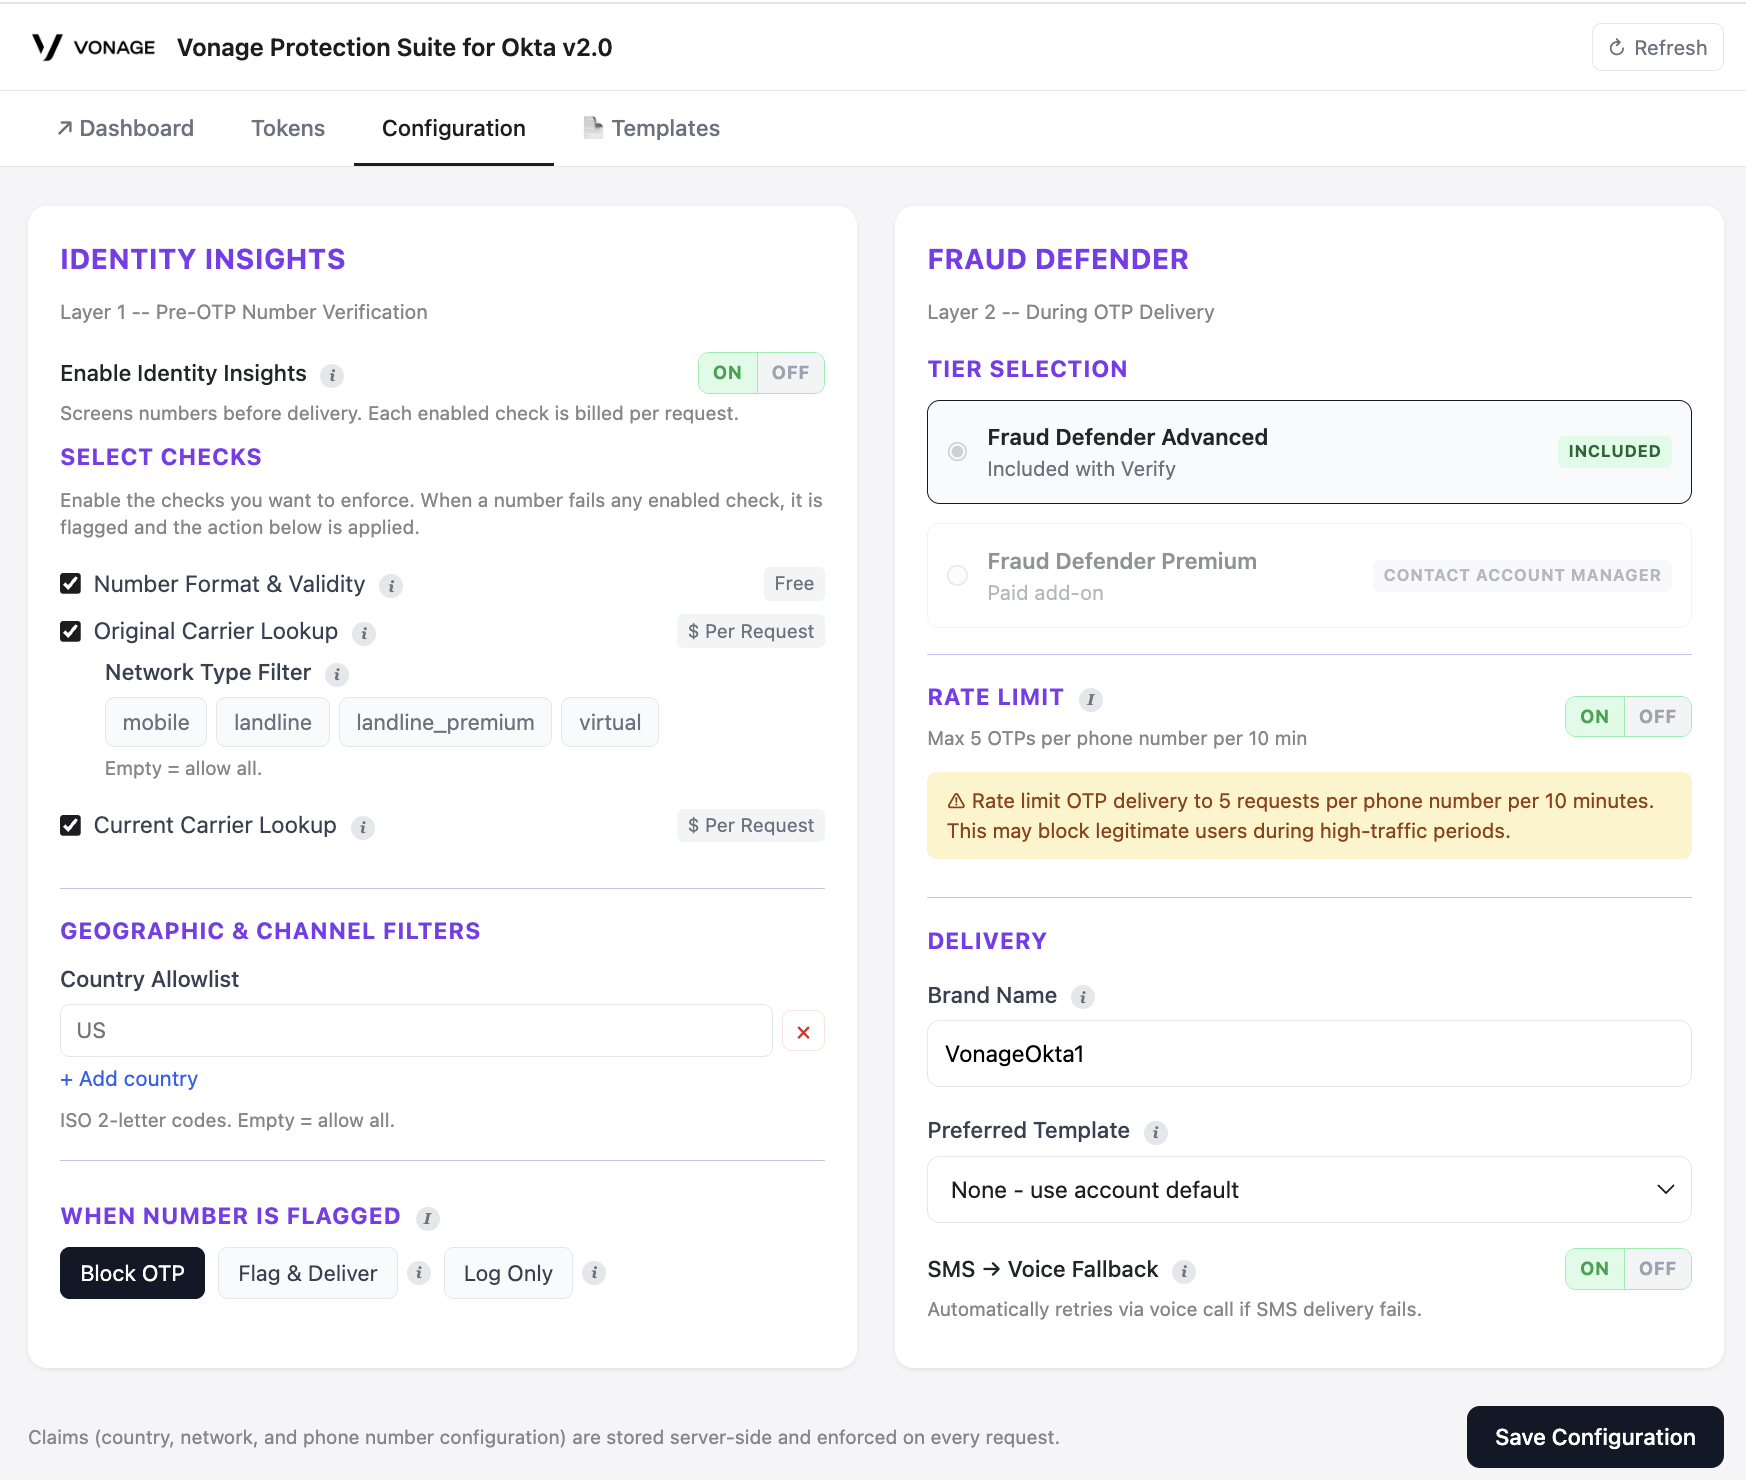
Task: Click the INCLUDED badge
Action: 1614,451
